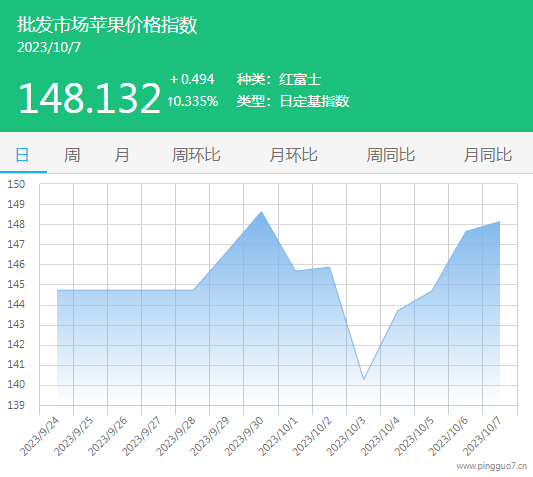Click the chart data point for 2023/10/4

(x=398, y=310)
